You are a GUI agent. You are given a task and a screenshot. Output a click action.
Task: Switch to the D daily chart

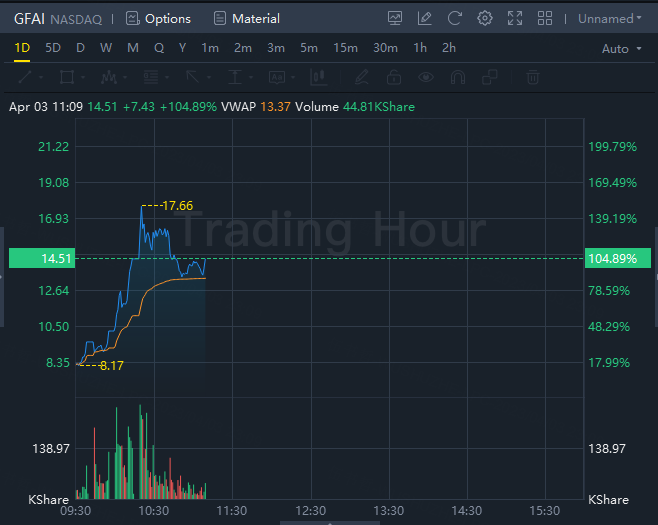click(80, 48)
